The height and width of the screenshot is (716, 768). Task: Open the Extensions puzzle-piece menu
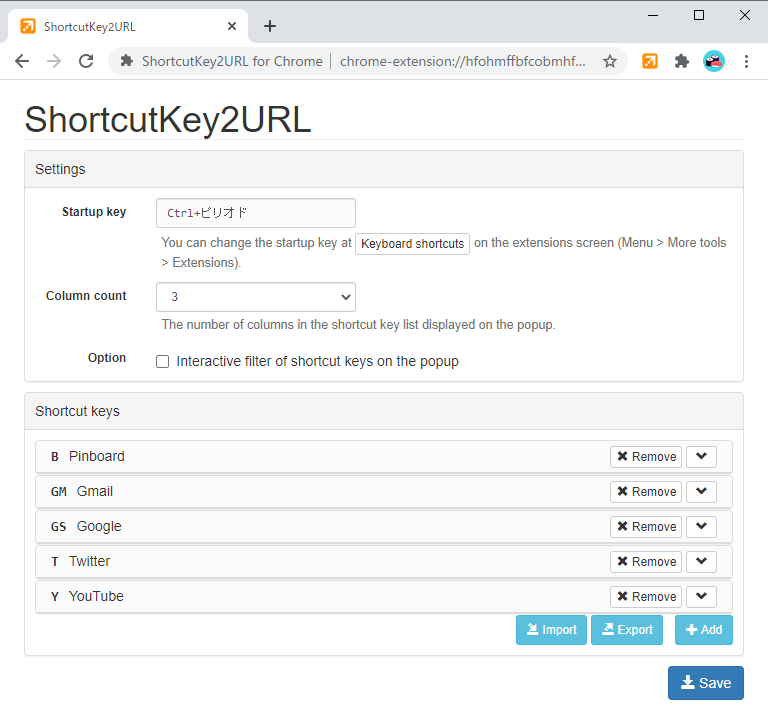pyautogui.click(x=682, y=61)
